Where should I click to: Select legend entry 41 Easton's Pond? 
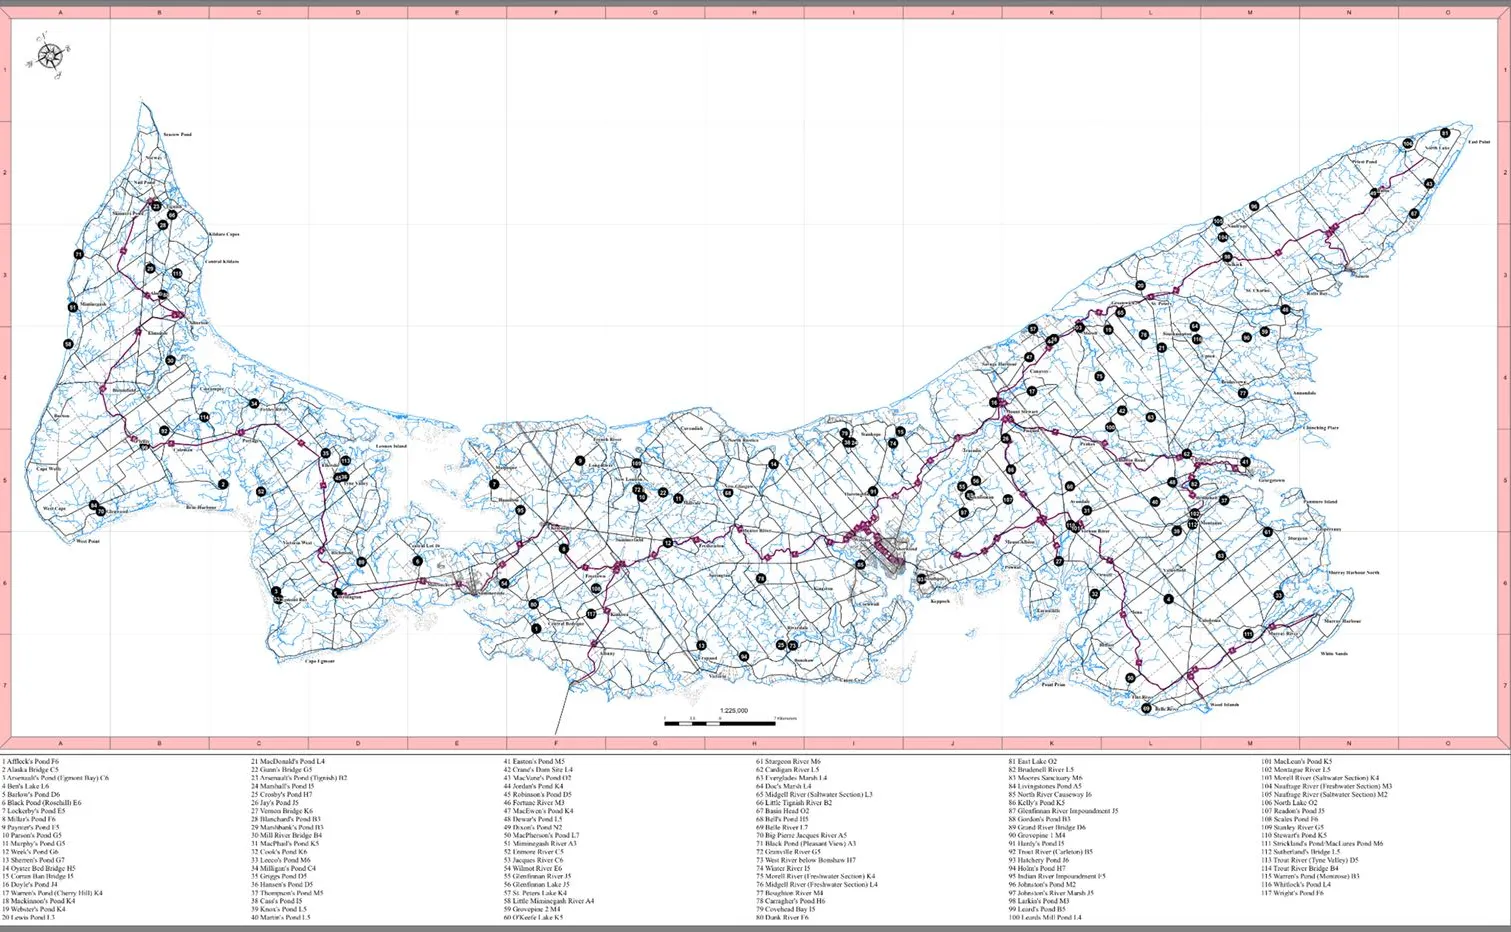[534, 762]
